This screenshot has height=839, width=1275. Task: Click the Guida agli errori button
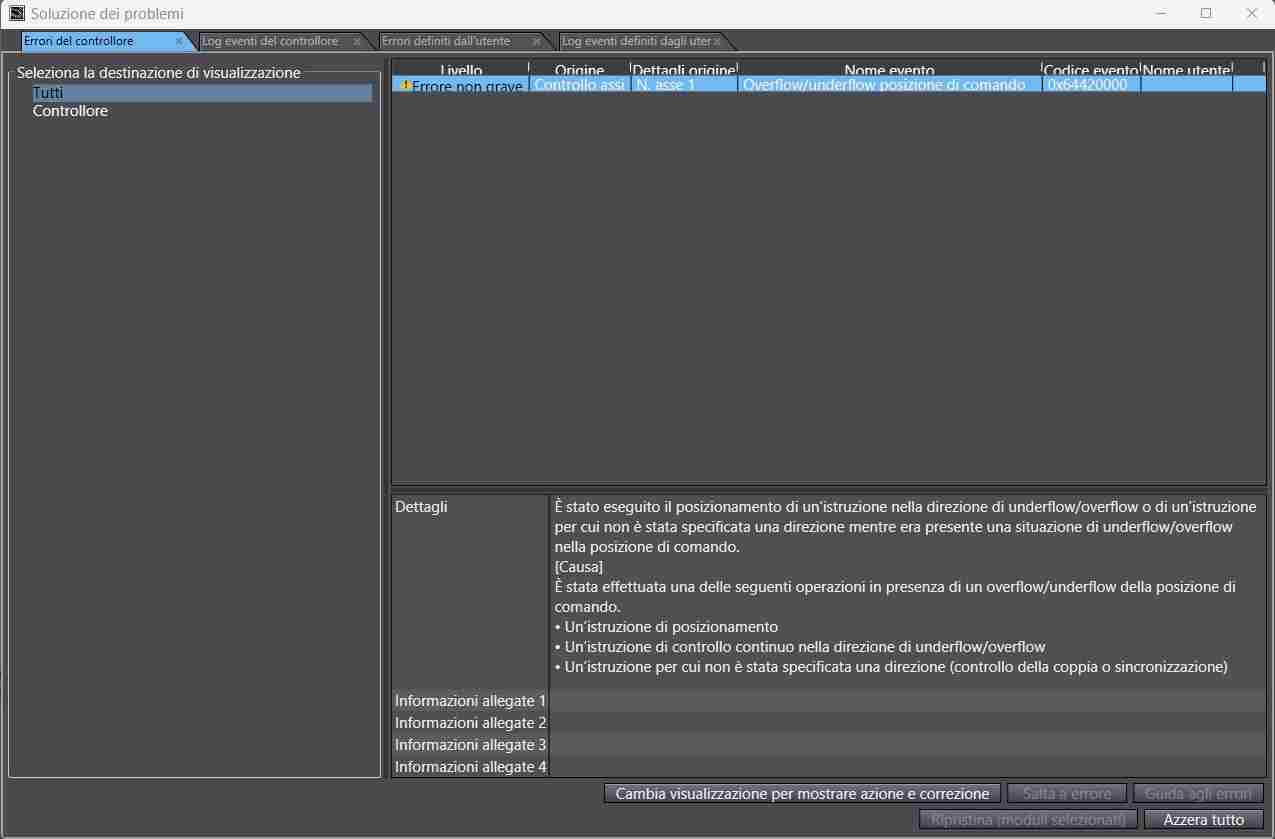click(1198, 793)
